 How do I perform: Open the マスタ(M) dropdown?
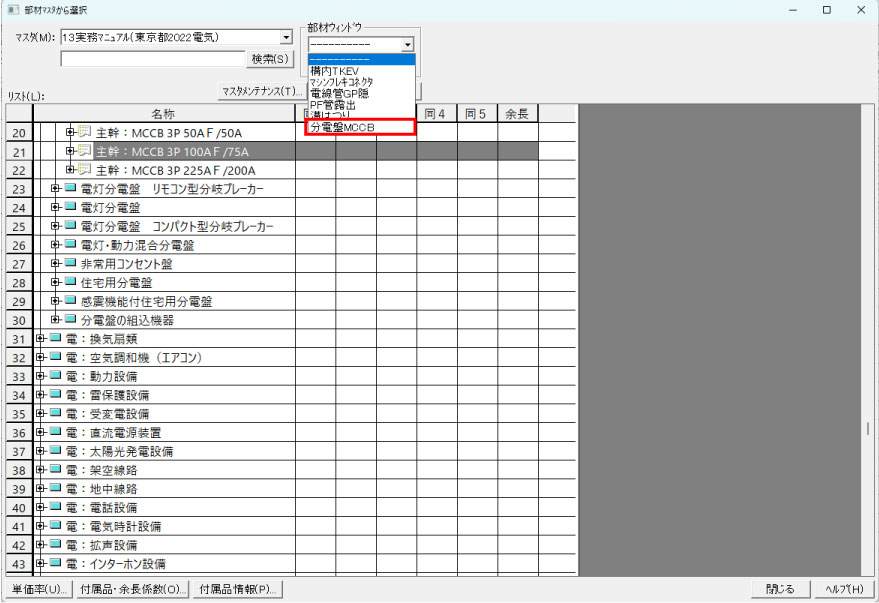[x=286, y=38]
